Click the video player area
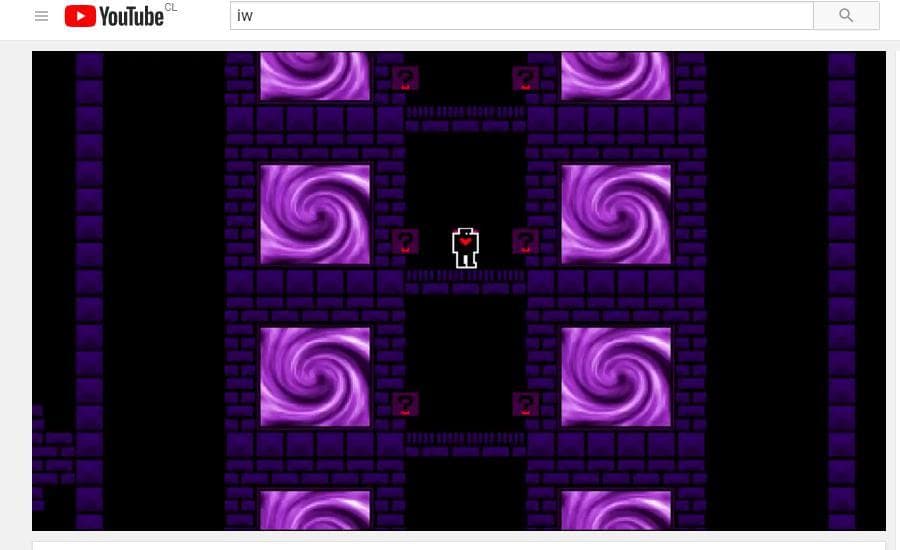The width and height of the screenshot is (900, 550). 459,291
